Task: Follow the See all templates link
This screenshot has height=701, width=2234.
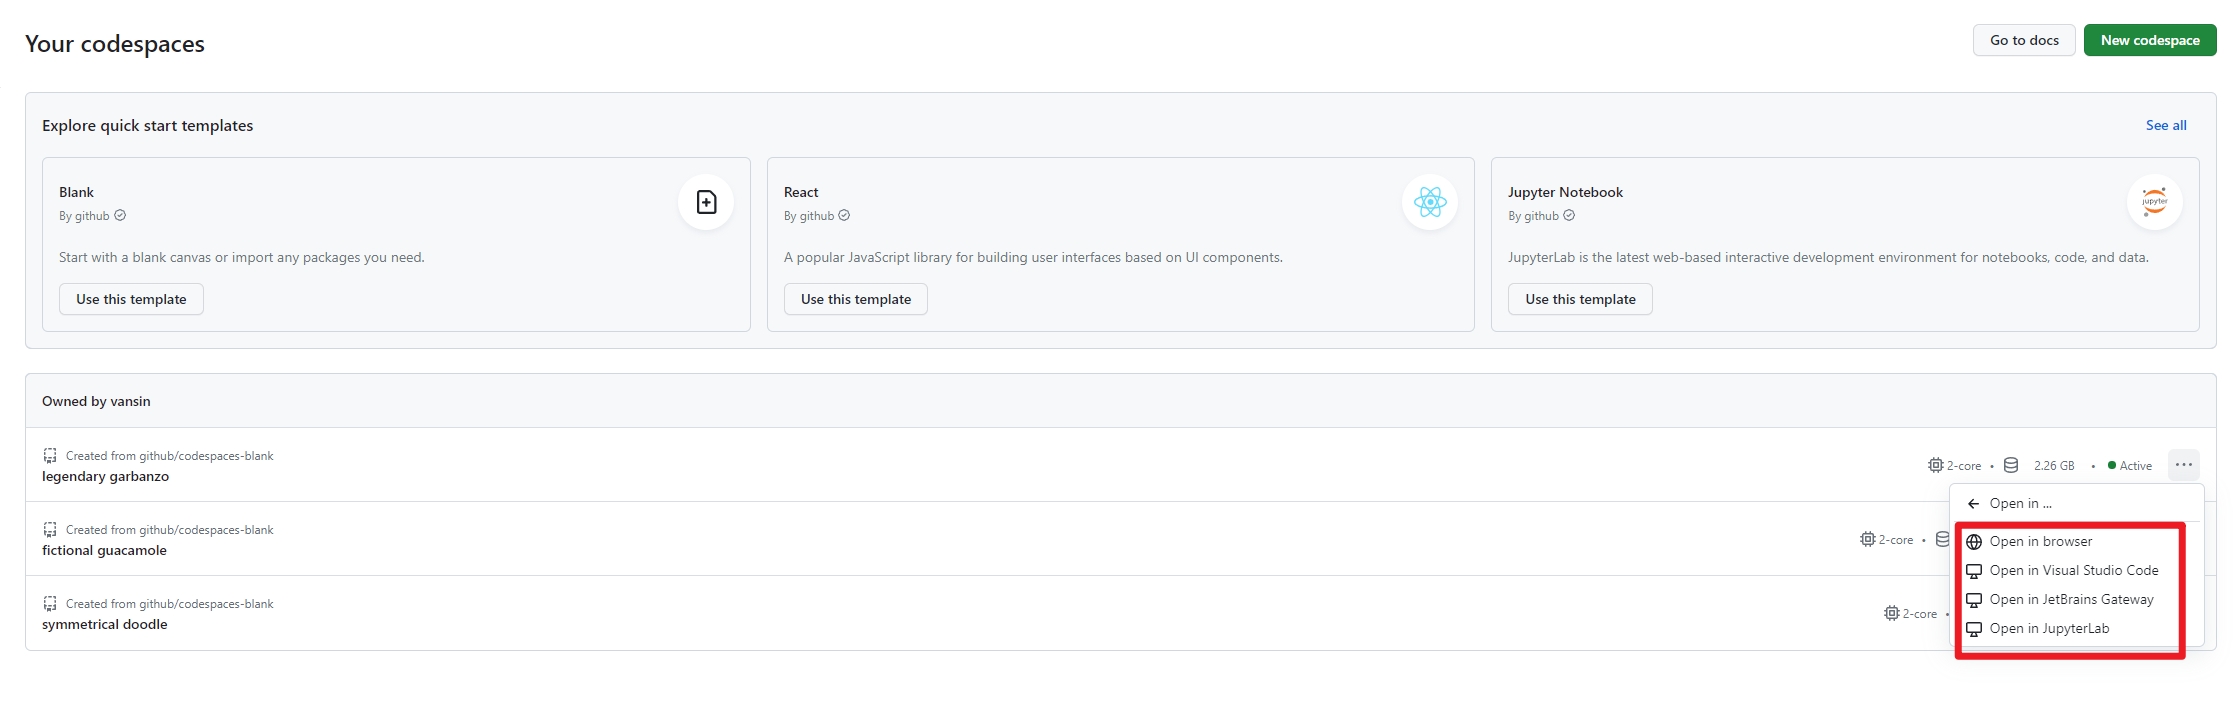Action: [2165, 125]
